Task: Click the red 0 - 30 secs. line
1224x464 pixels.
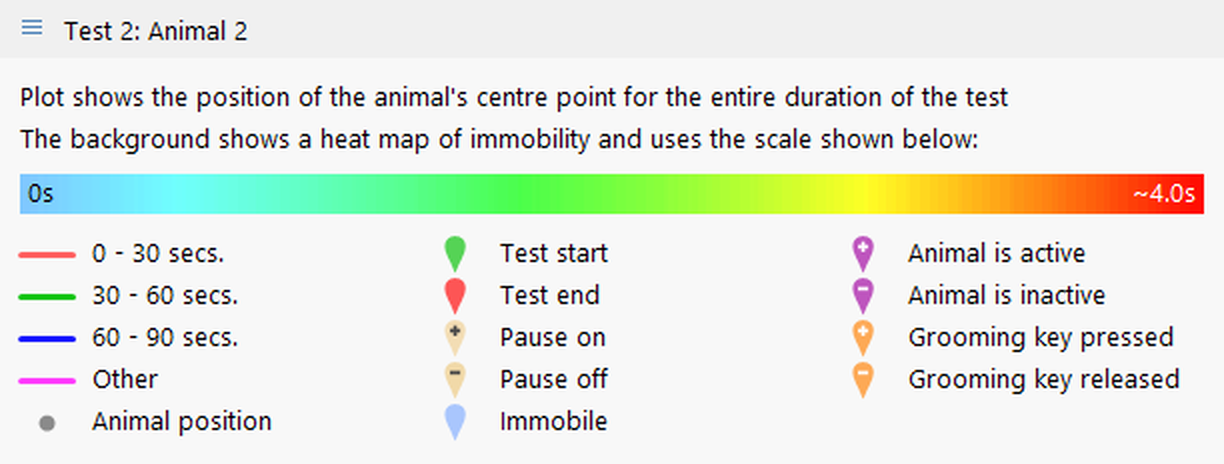Action: [47, 256]
